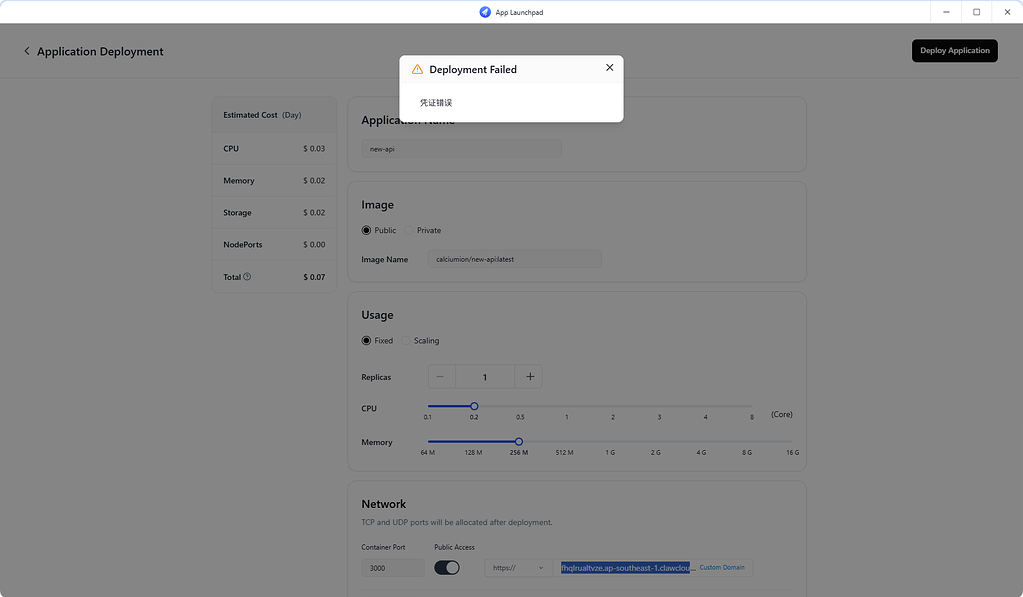Click the CPU $ 0.03 cost row

[274, 149]
